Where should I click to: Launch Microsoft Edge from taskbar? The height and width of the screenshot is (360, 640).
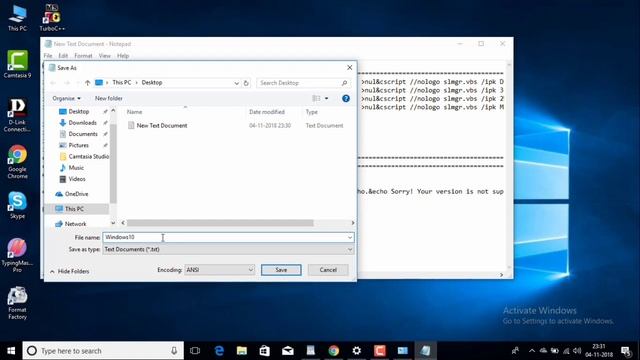[x=219, y=351]
